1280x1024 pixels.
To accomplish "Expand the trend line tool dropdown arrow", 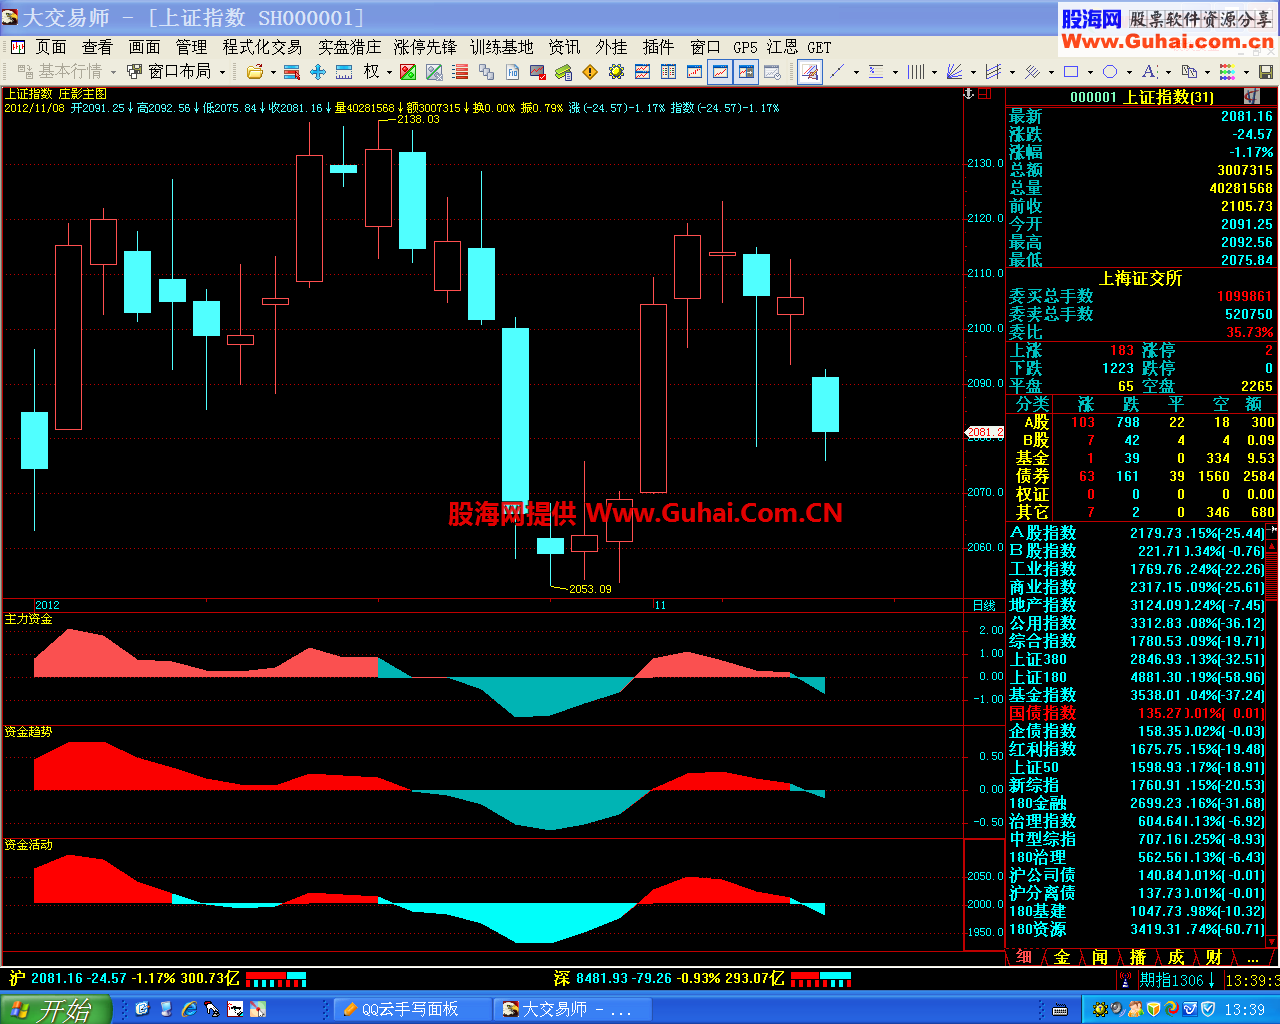I will tap(856, 72).
